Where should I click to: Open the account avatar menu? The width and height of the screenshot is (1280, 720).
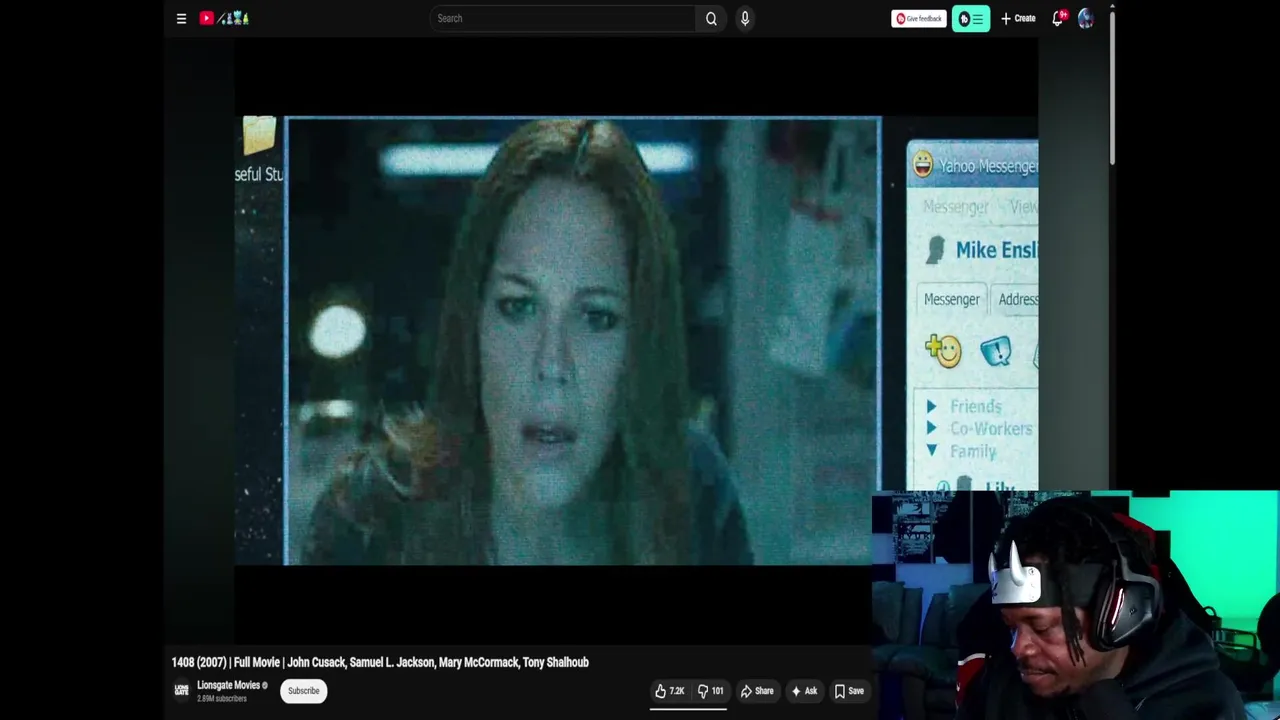[1086, 18]
